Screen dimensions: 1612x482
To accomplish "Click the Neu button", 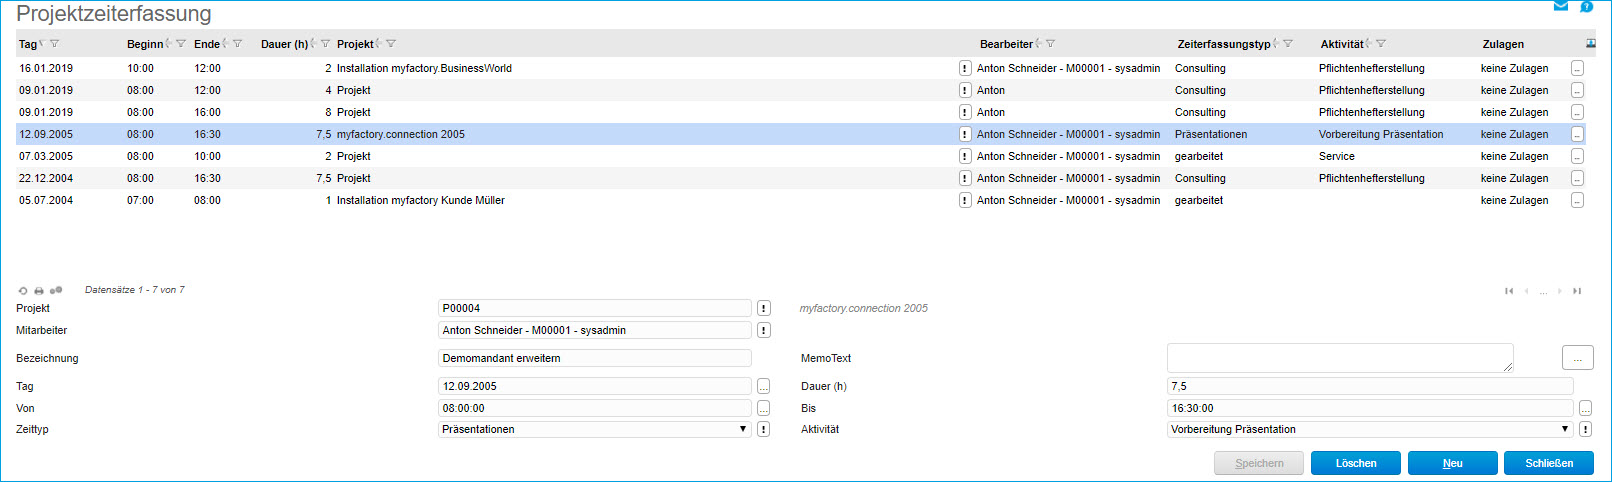I will (1452, 464).
